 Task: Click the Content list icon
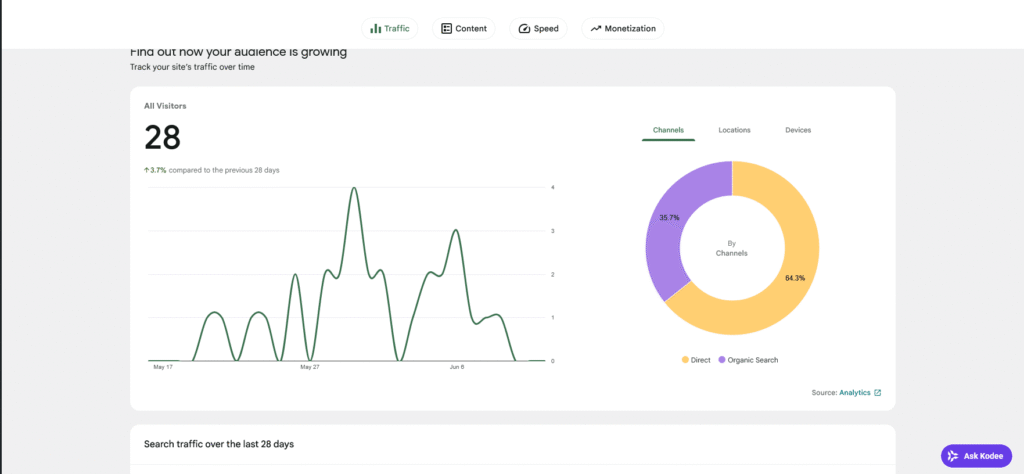click(447, 29)
